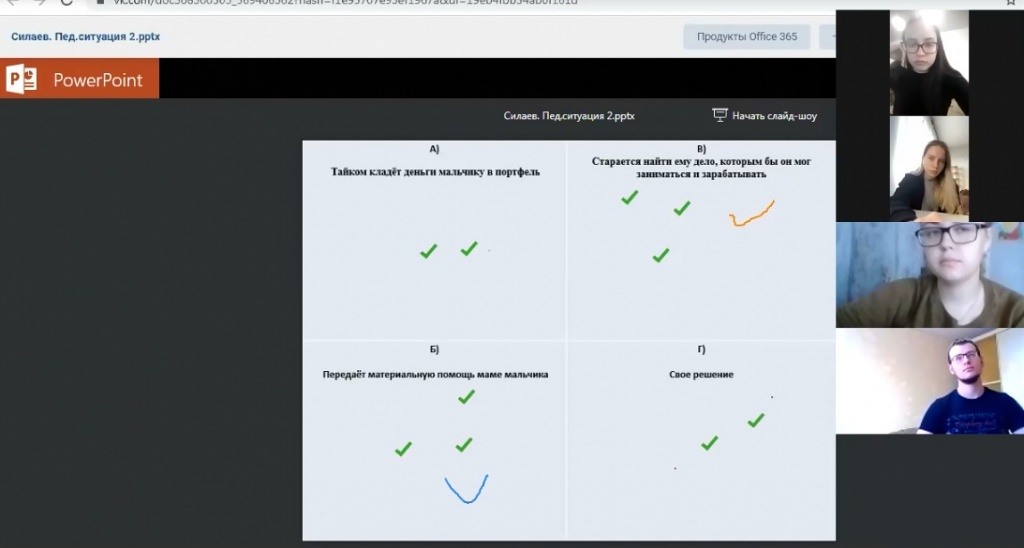Click the Тайком кладёт деньги option text
Image resolution: width=1024 pixels, height=548 pixels.
click(435, 172)
